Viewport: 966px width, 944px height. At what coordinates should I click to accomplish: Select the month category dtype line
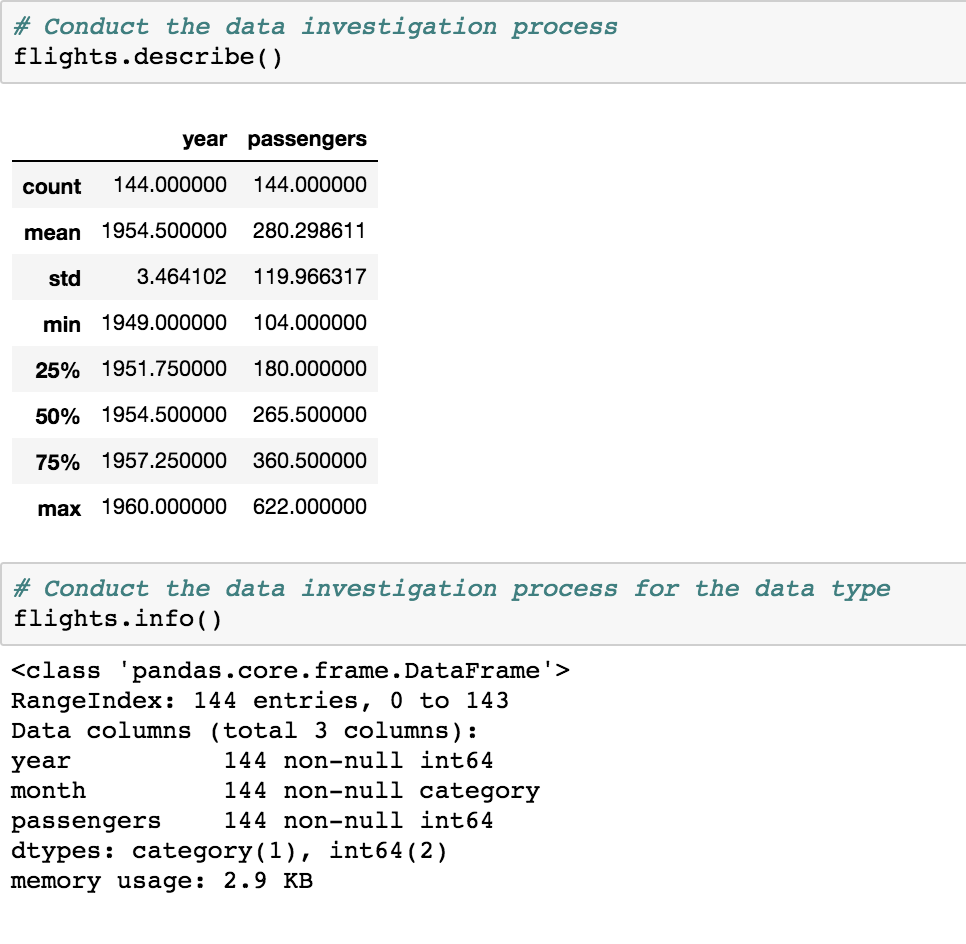click(275, 791)
